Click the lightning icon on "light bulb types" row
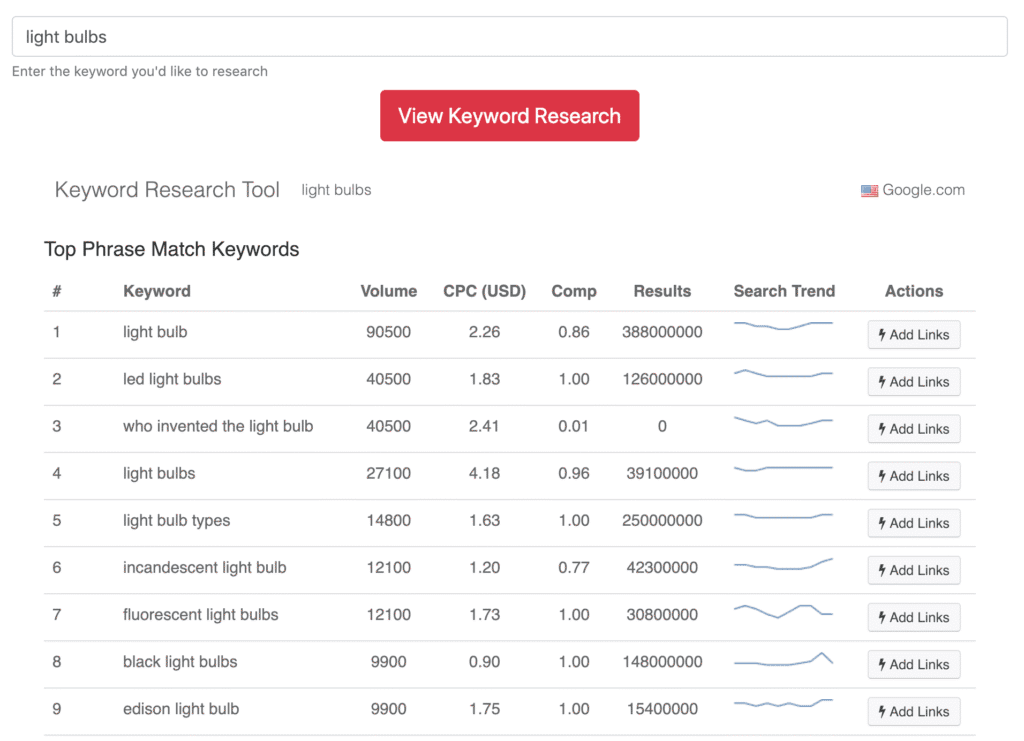 click(x=884, y=523)
